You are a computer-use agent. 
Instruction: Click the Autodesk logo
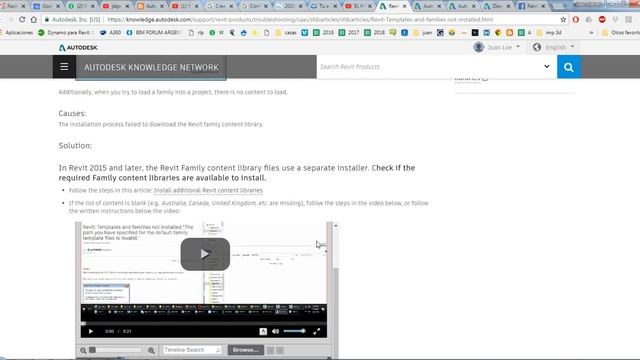coord(78,48)
